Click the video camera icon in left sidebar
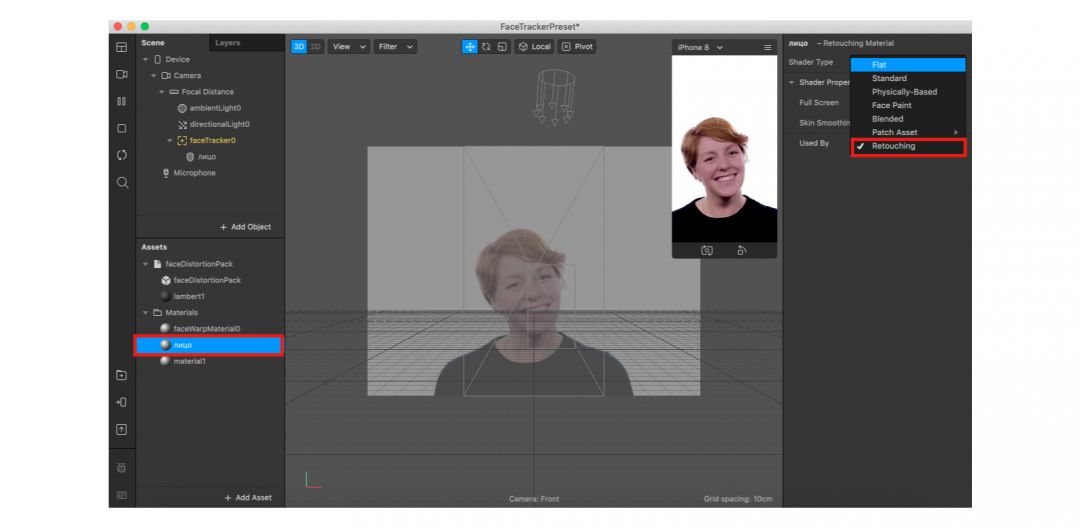1080x528 pixels. [122, 75]
